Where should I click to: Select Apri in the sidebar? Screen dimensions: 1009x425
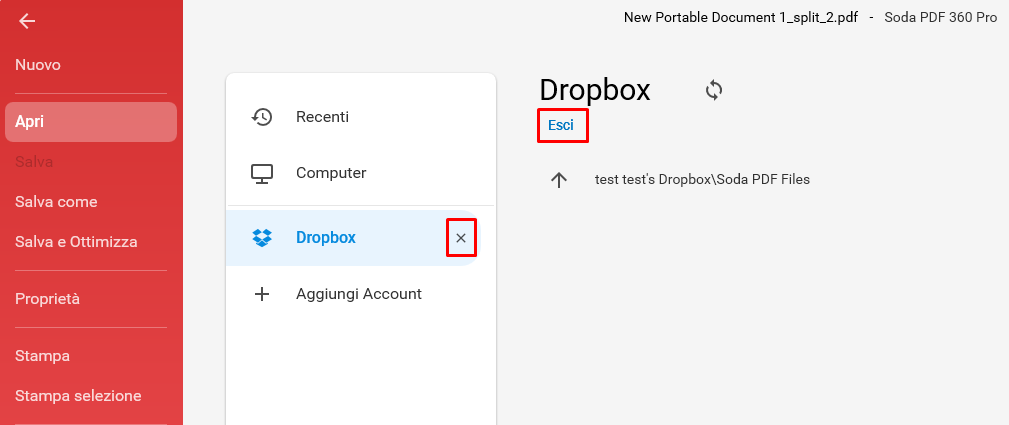(91, 122)
